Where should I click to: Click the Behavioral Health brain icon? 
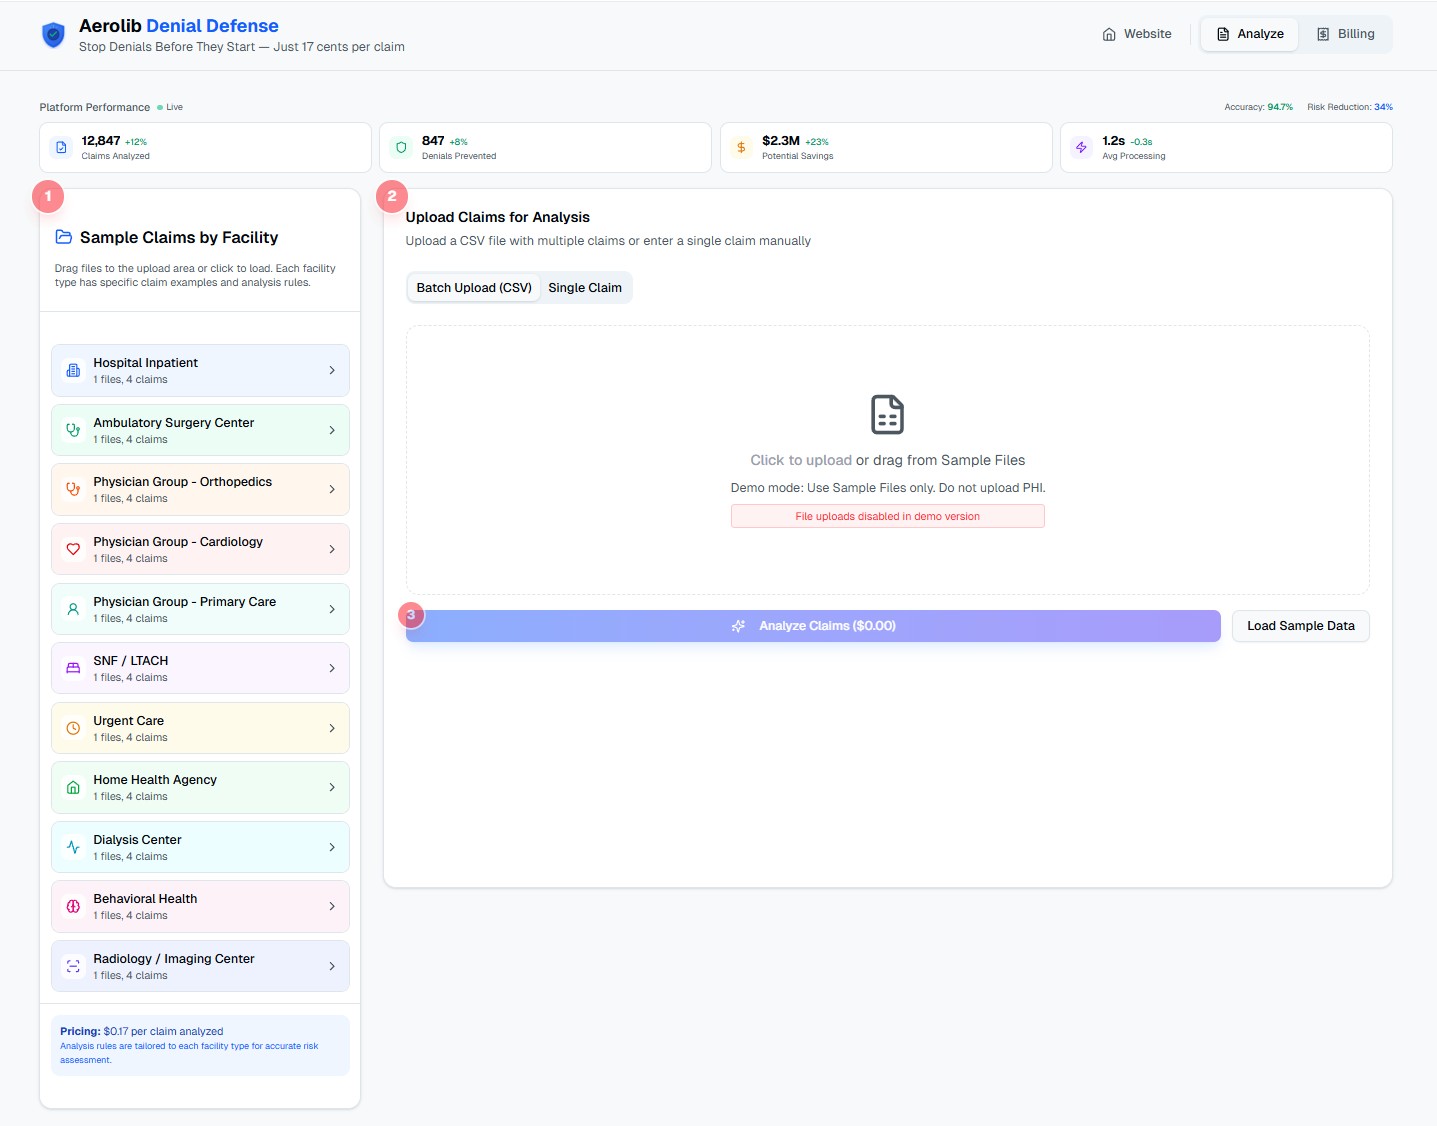pyautogui.click(x=72, y=906)
